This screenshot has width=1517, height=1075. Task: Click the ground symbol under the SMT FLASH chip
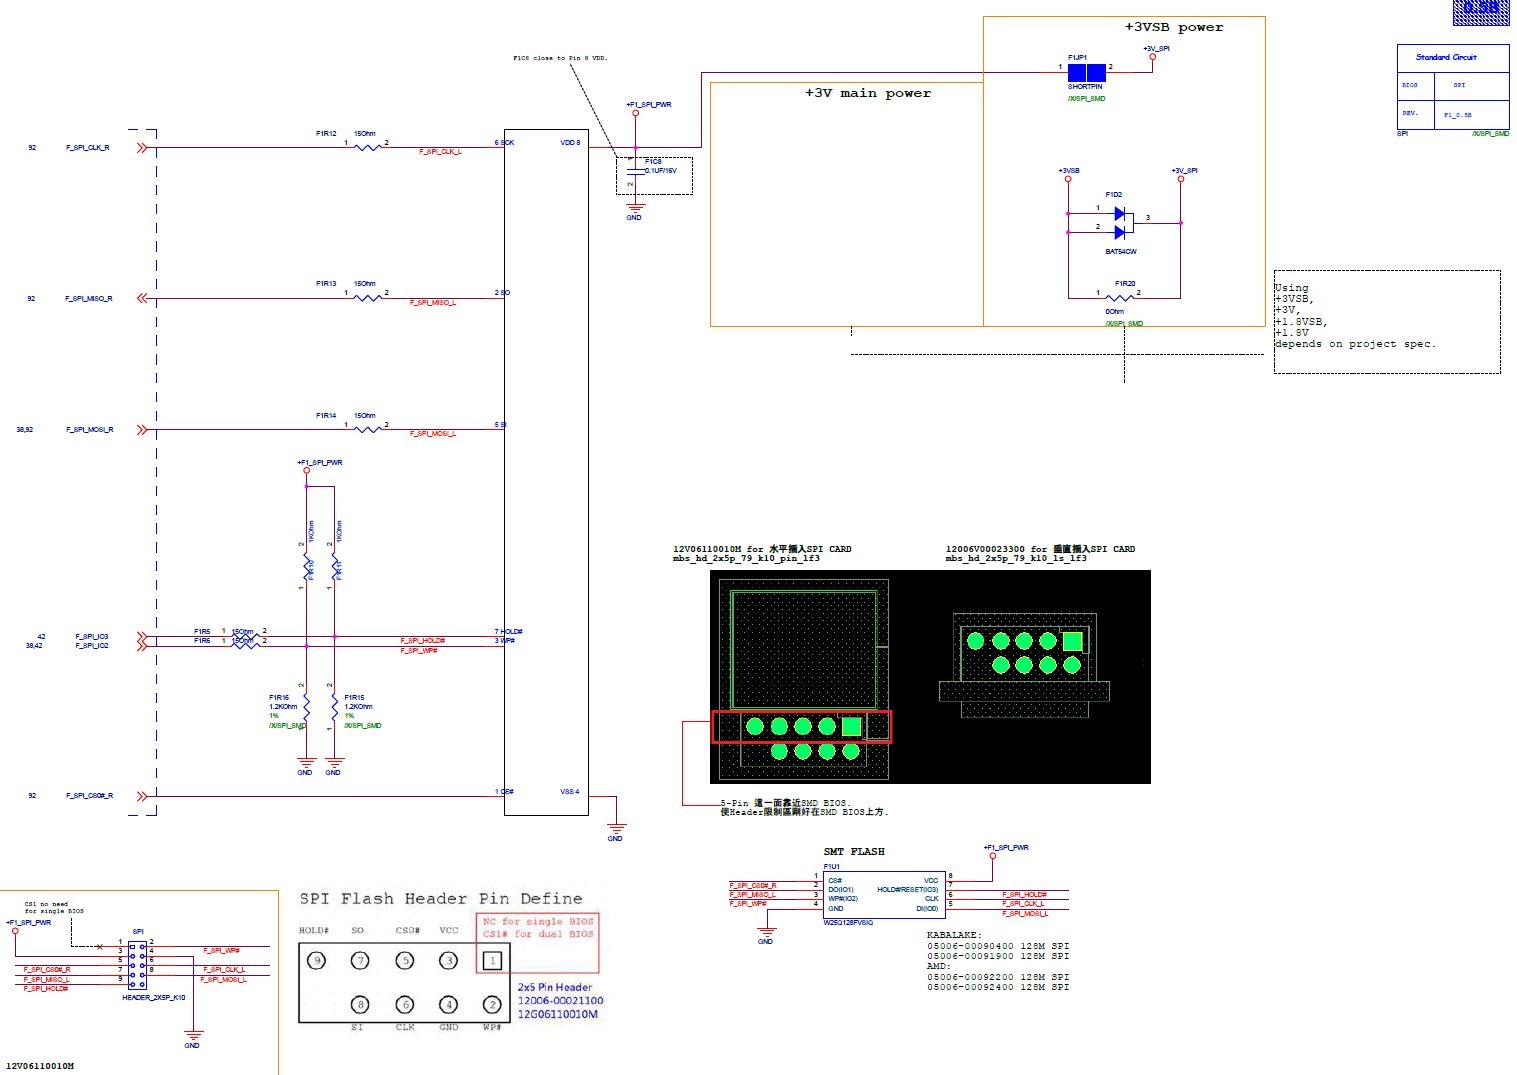[767, 932]
